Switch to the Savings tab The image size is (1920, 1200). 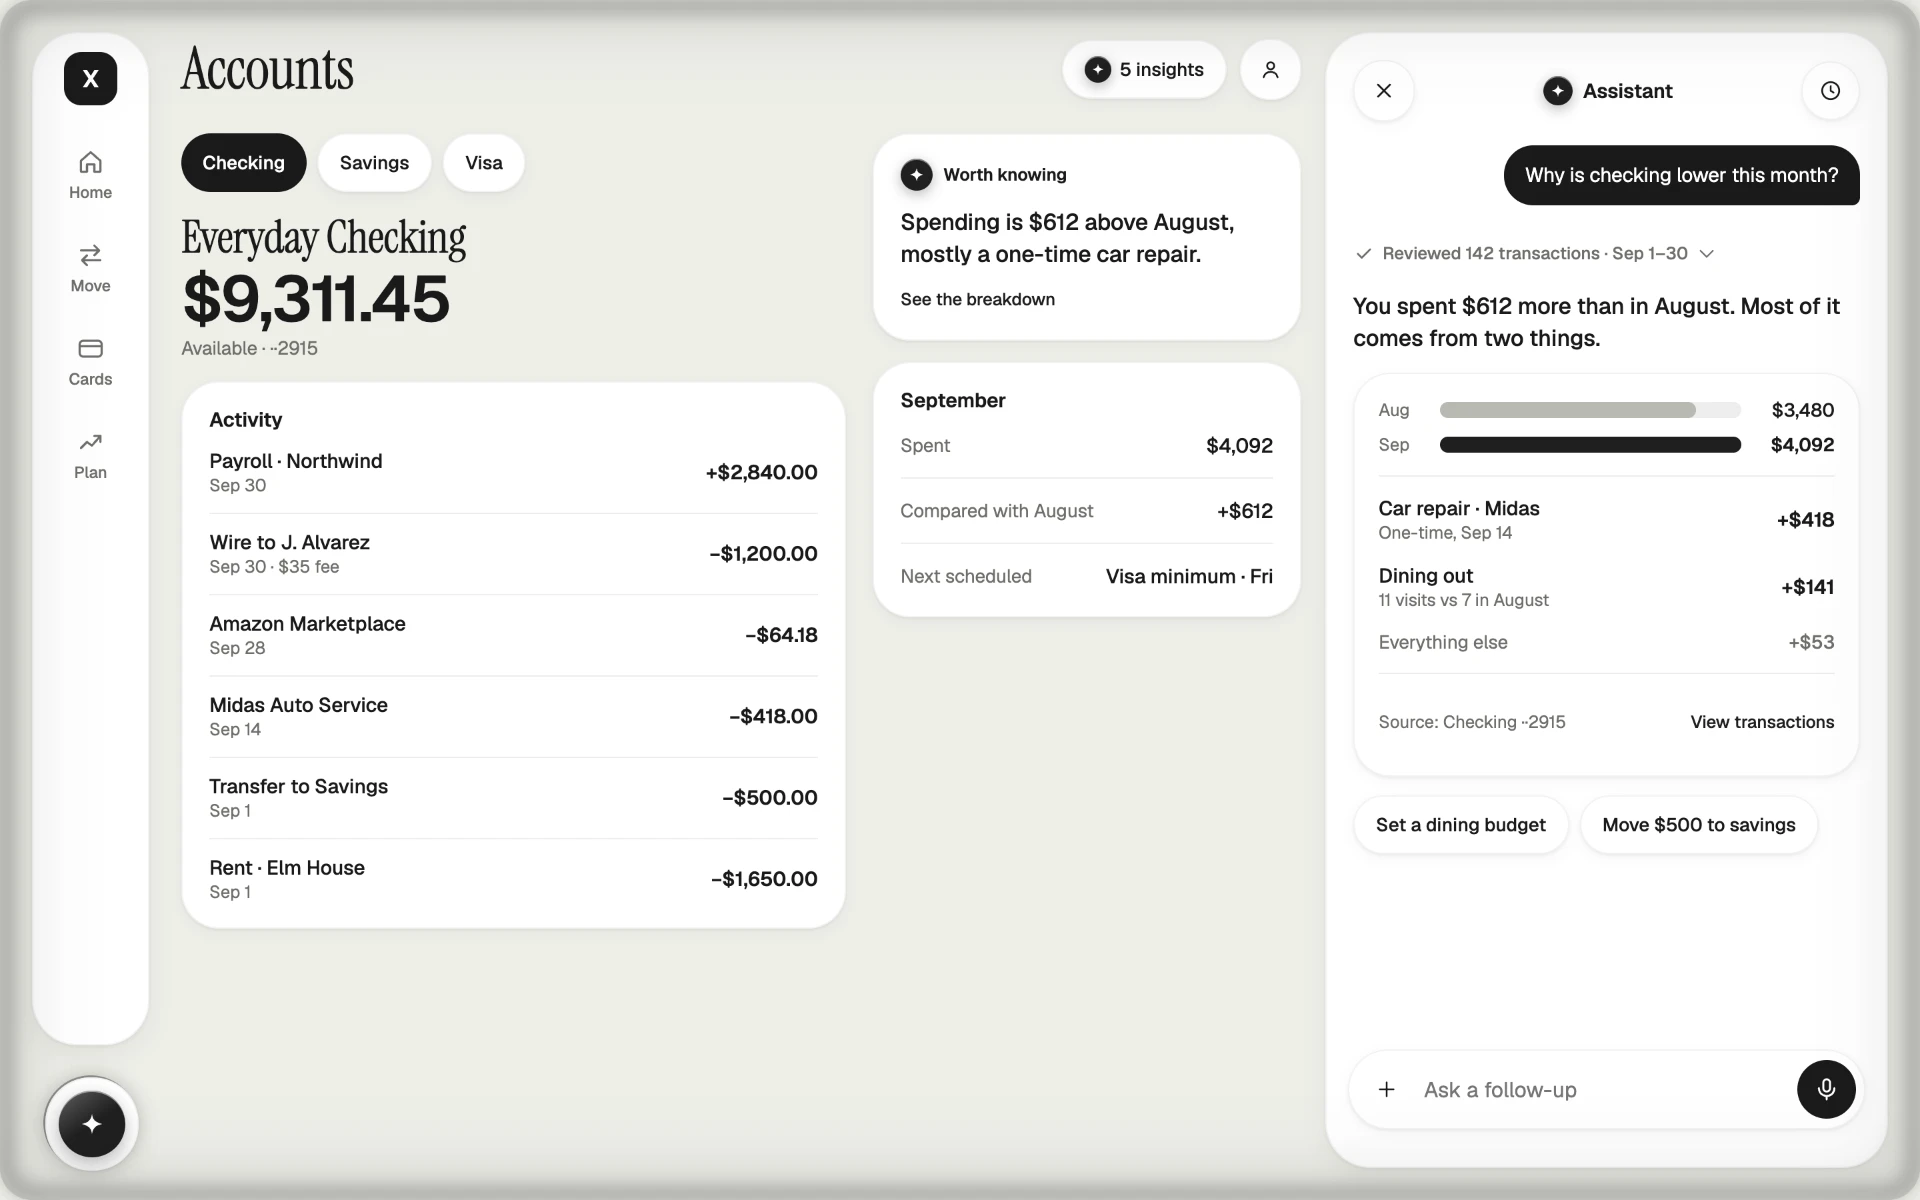click(x=374, y=163)
